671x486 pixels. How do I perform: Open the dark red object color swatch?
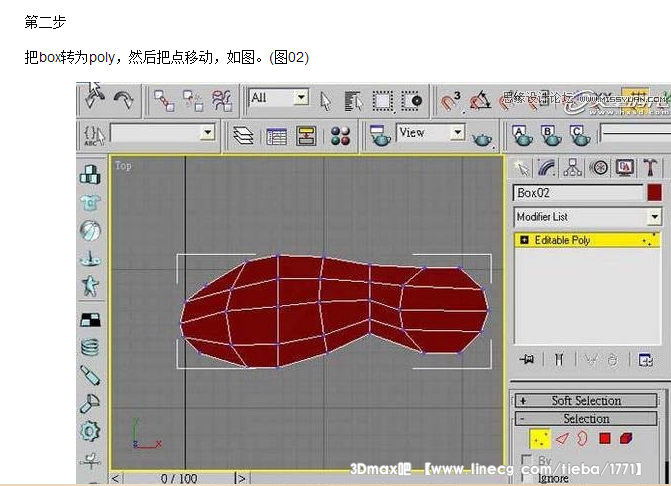[655, 193]
